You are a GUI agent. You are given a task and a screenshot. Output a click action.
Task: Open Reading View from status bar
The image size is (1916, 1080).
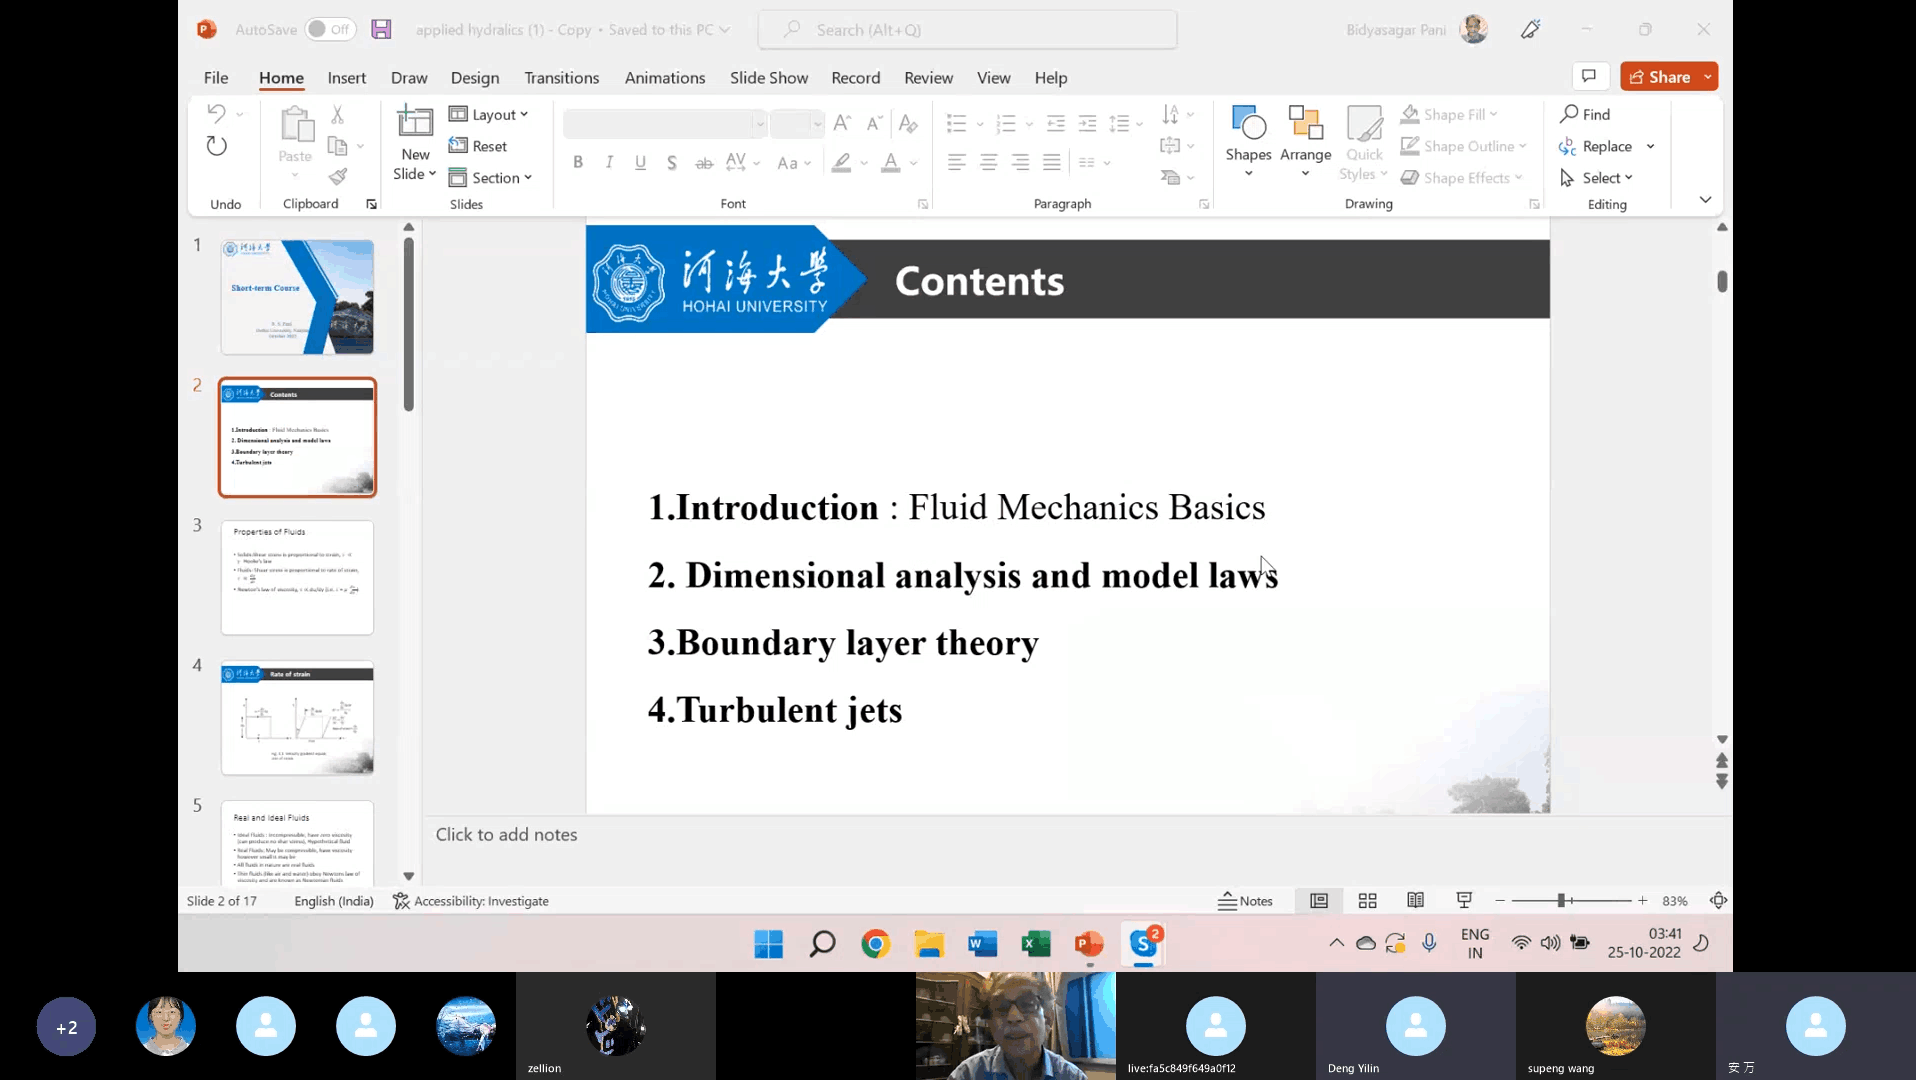tap(1415, 901)
